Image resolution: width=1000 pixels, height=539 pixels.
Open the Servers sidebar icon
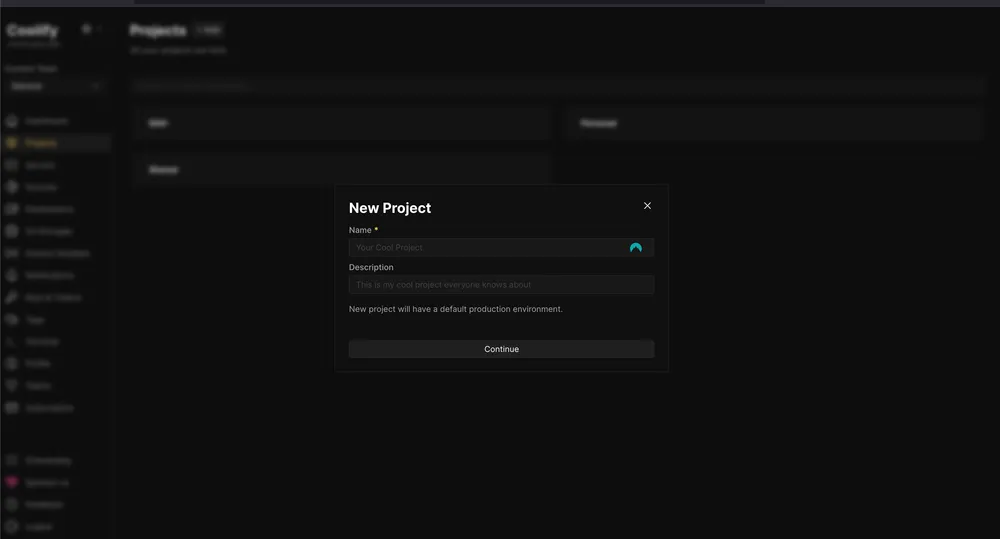[12, 165]
